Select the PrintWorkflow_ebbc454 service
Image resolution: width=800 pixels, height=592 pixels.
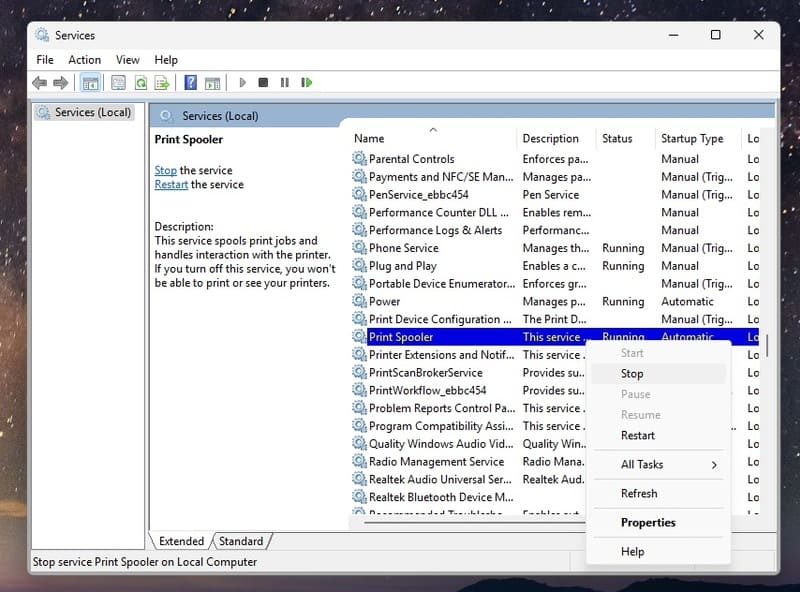(428, 390)
